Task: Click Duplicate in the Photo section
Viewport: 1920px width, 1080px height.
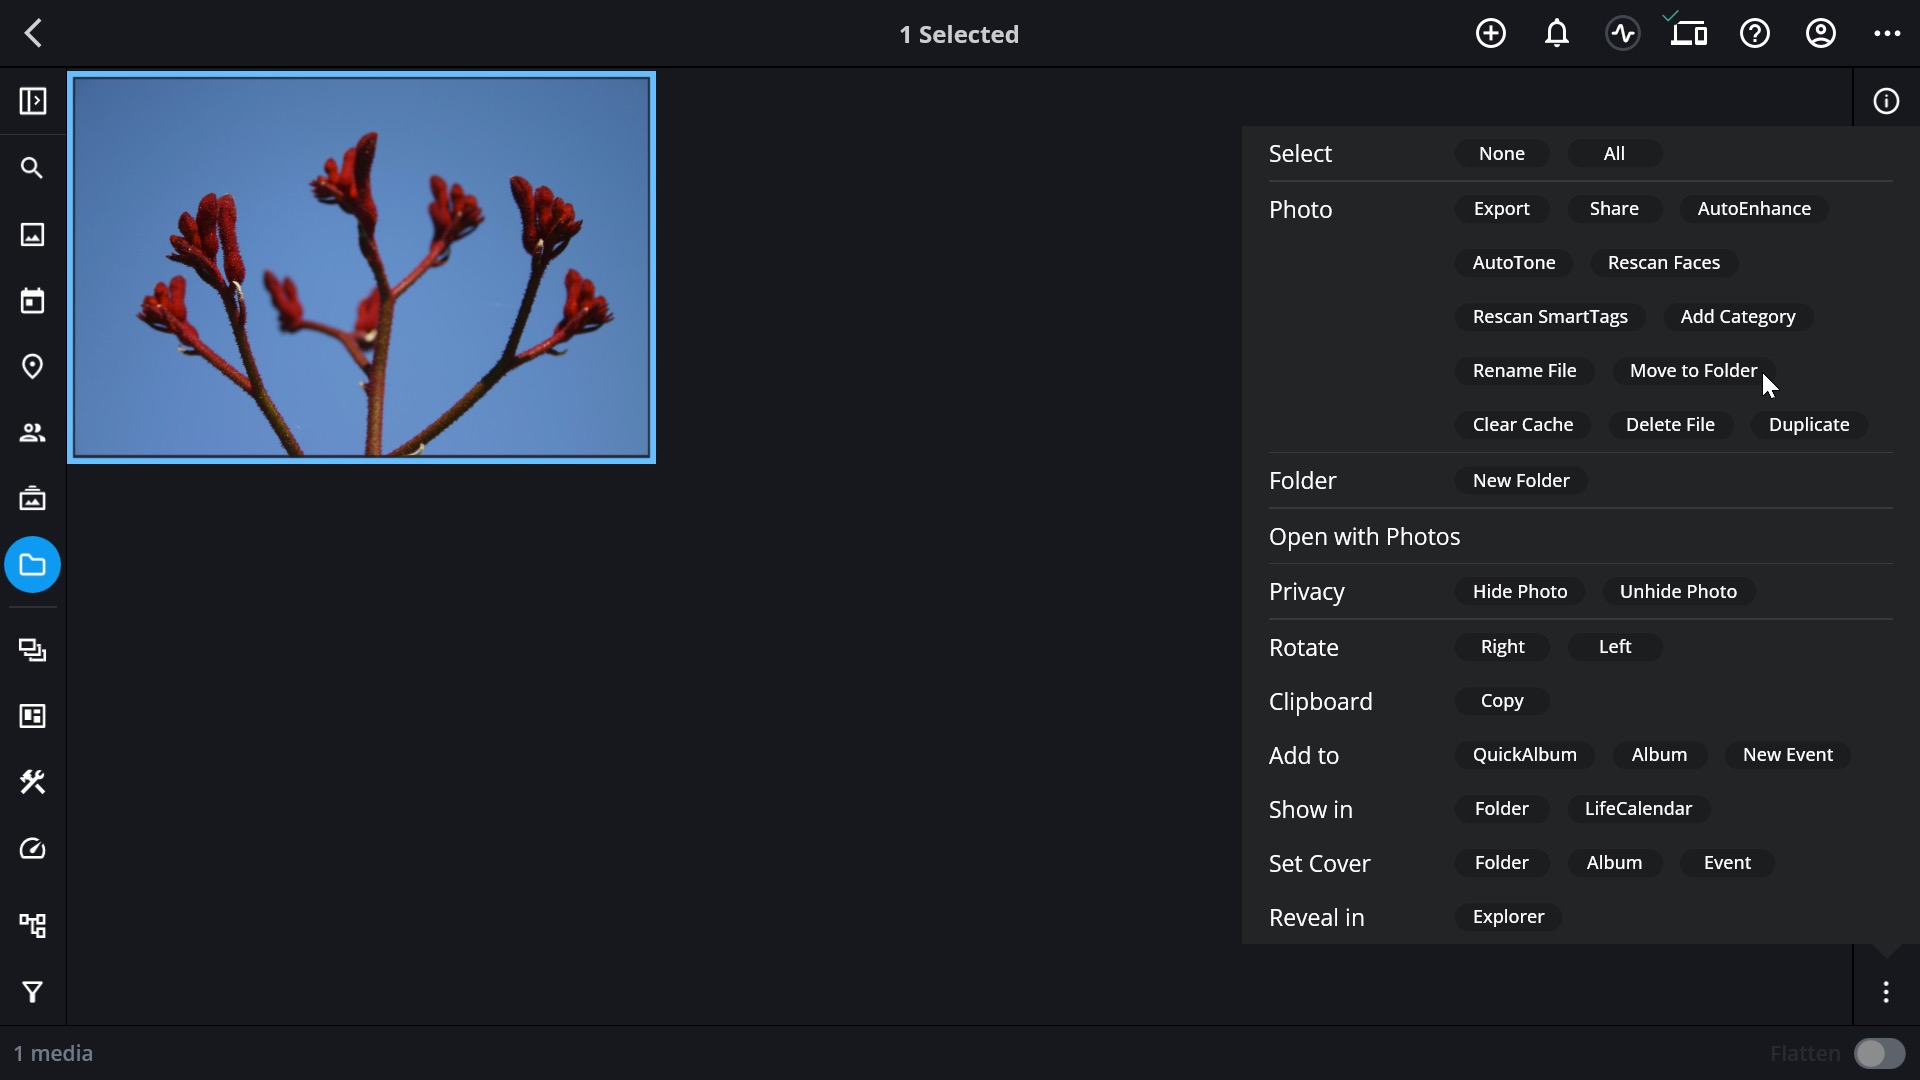Action: coord(1809,424)
